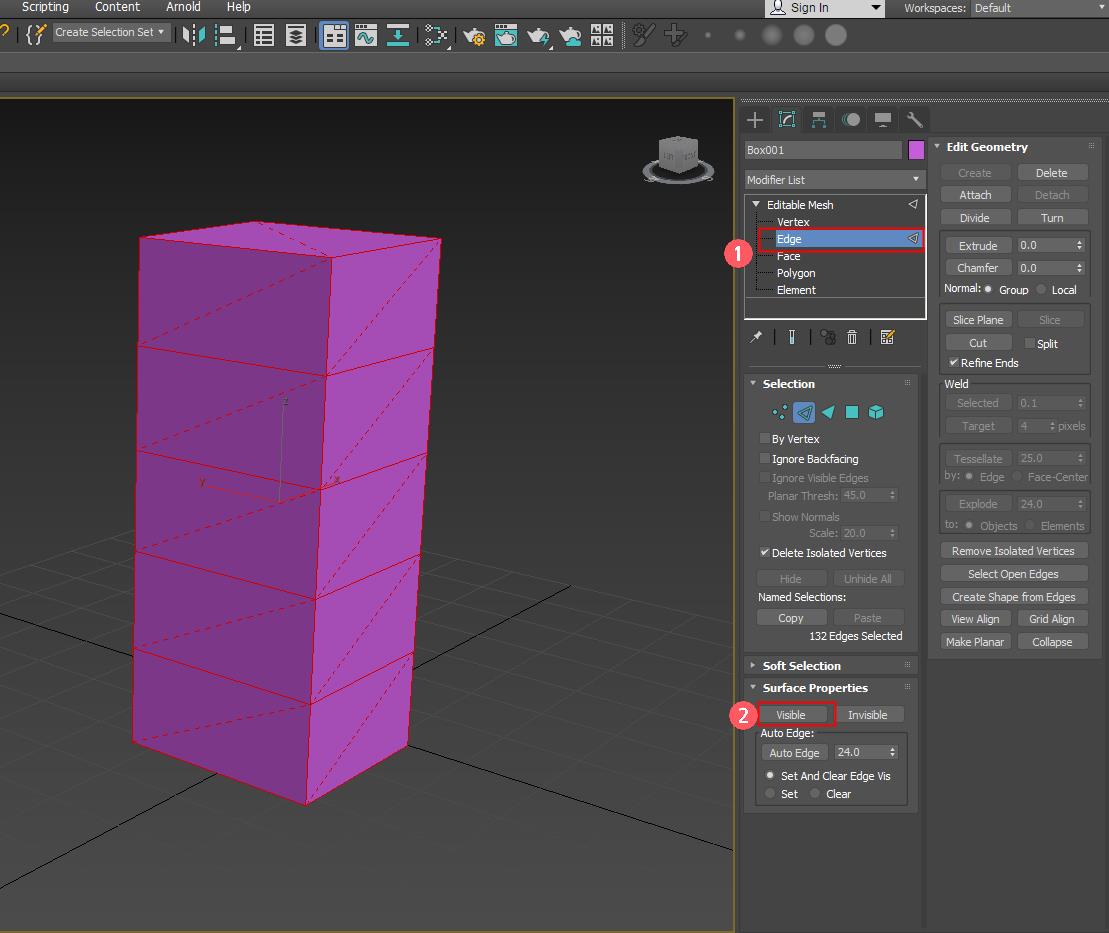Select Vertex sub-object icon in Selection
Screen dimensions: 1109x933
[x=779, y=412]
